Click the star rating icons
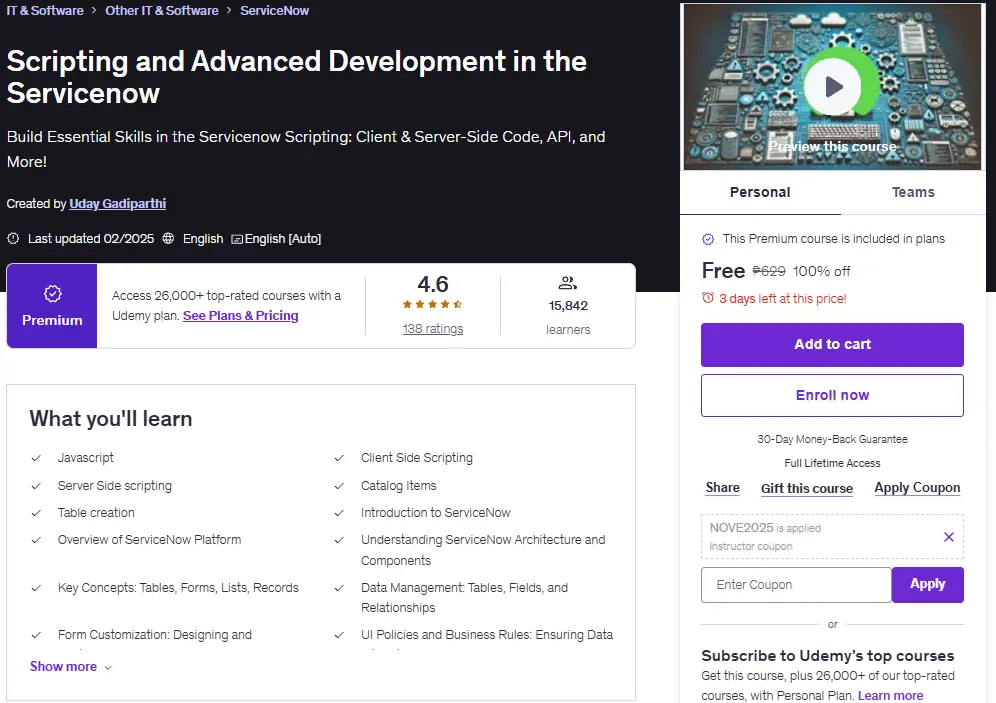 (433, 304)
